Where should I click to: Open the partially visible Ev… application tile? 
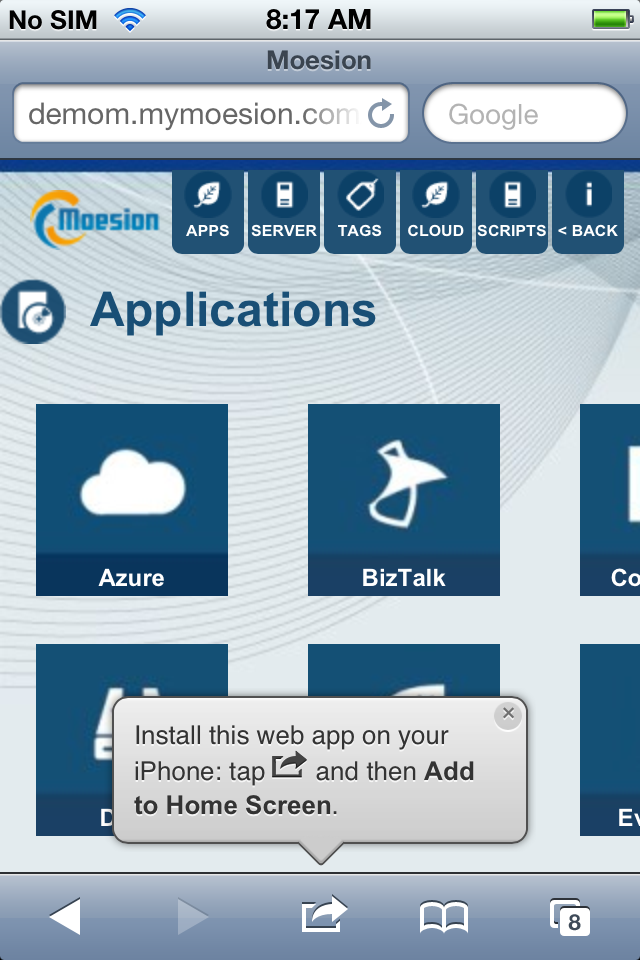610,740
